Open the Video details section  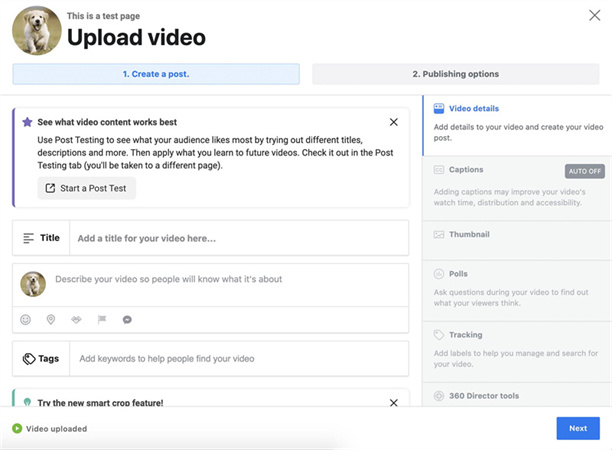[x=473, y=108]
